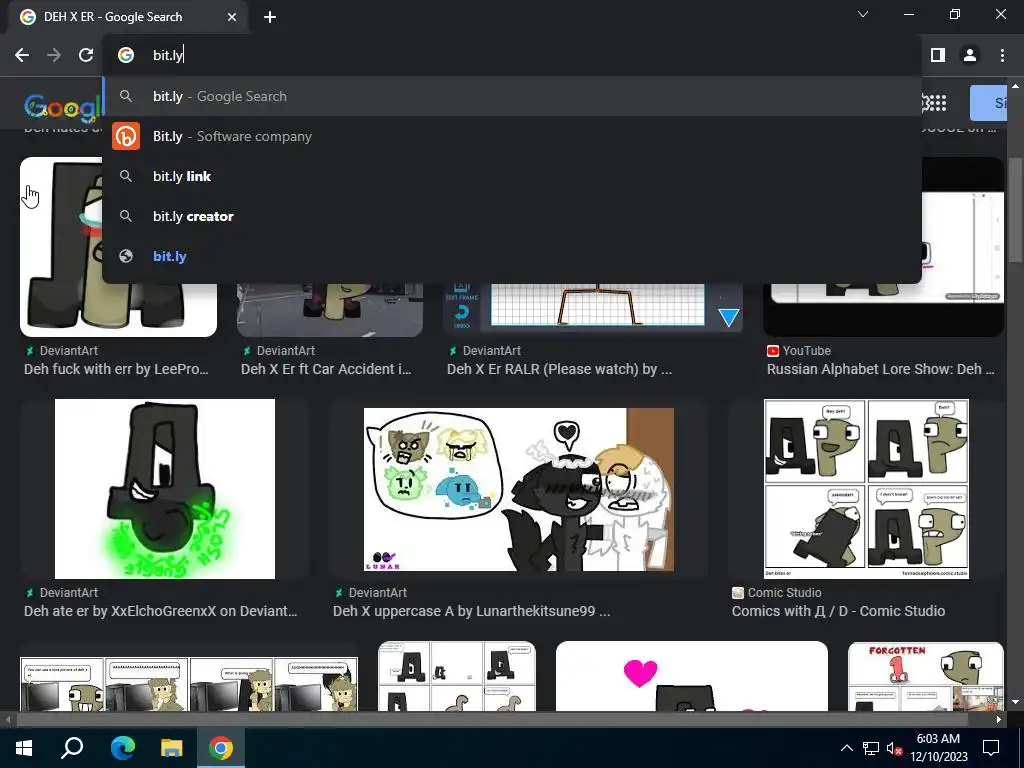Click the Chrome taskbar icon
Screen dimensions: 1024x768
tap(221, 748)
